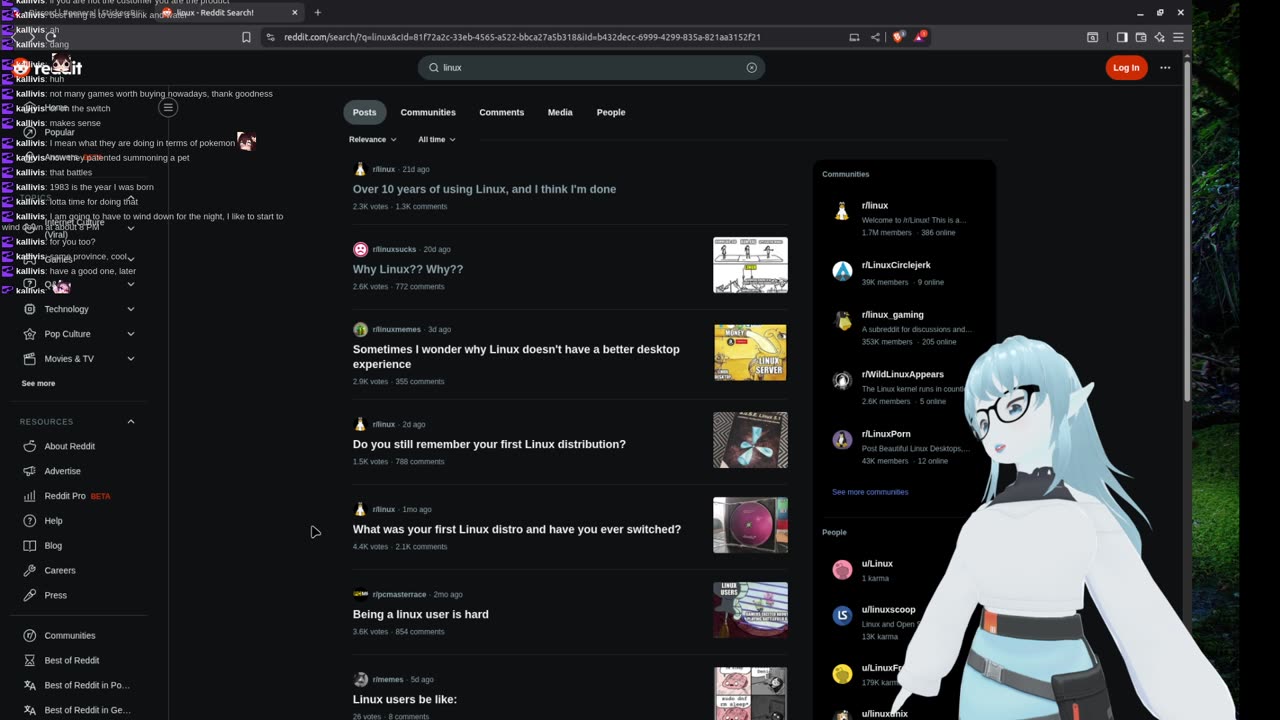Click See more communities link

pos(870,492)
